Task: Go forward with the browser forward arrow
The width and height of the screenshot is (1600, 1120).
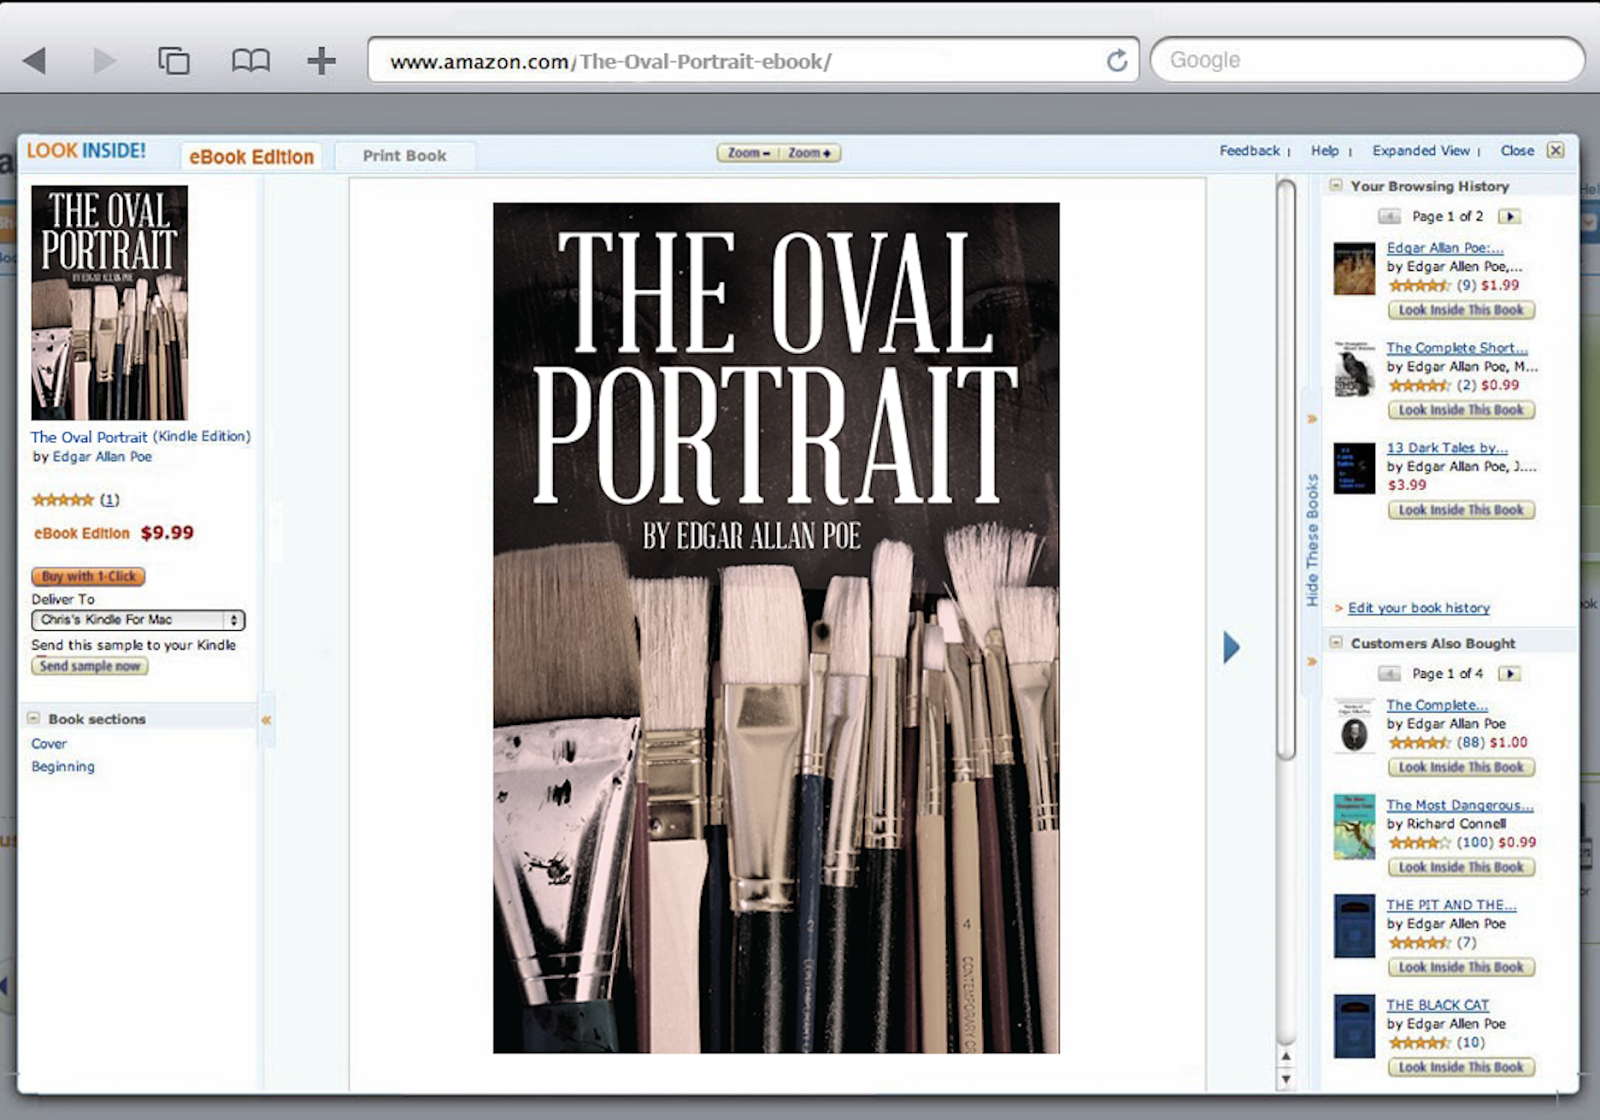Action: coord(104,61)
